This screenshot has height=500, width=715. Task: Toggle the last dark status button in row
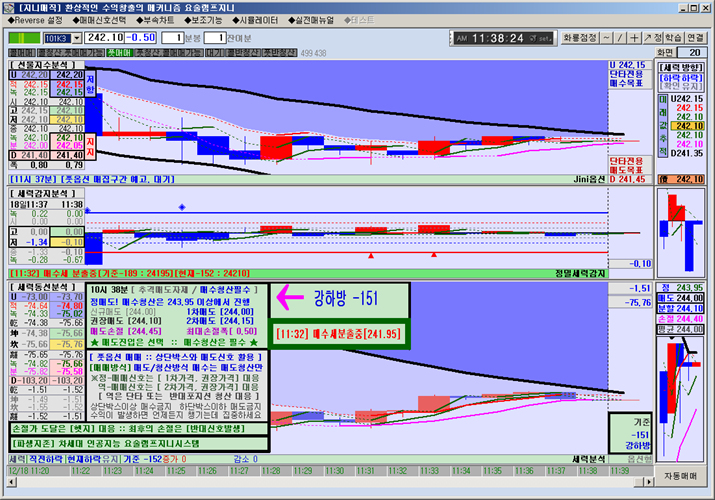click(280, 53)
